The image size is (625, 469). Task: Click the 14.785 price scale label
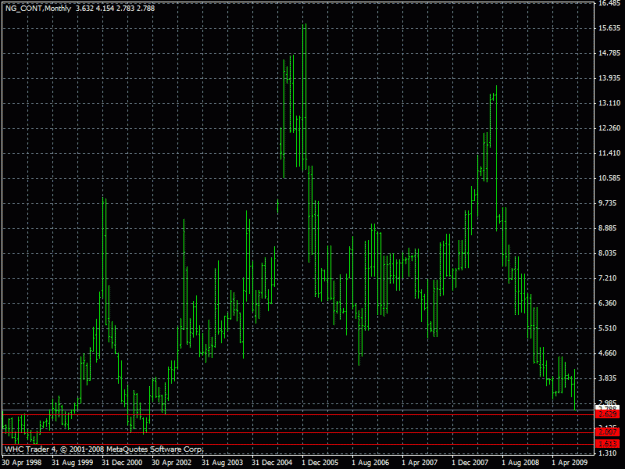pos(609,53)
